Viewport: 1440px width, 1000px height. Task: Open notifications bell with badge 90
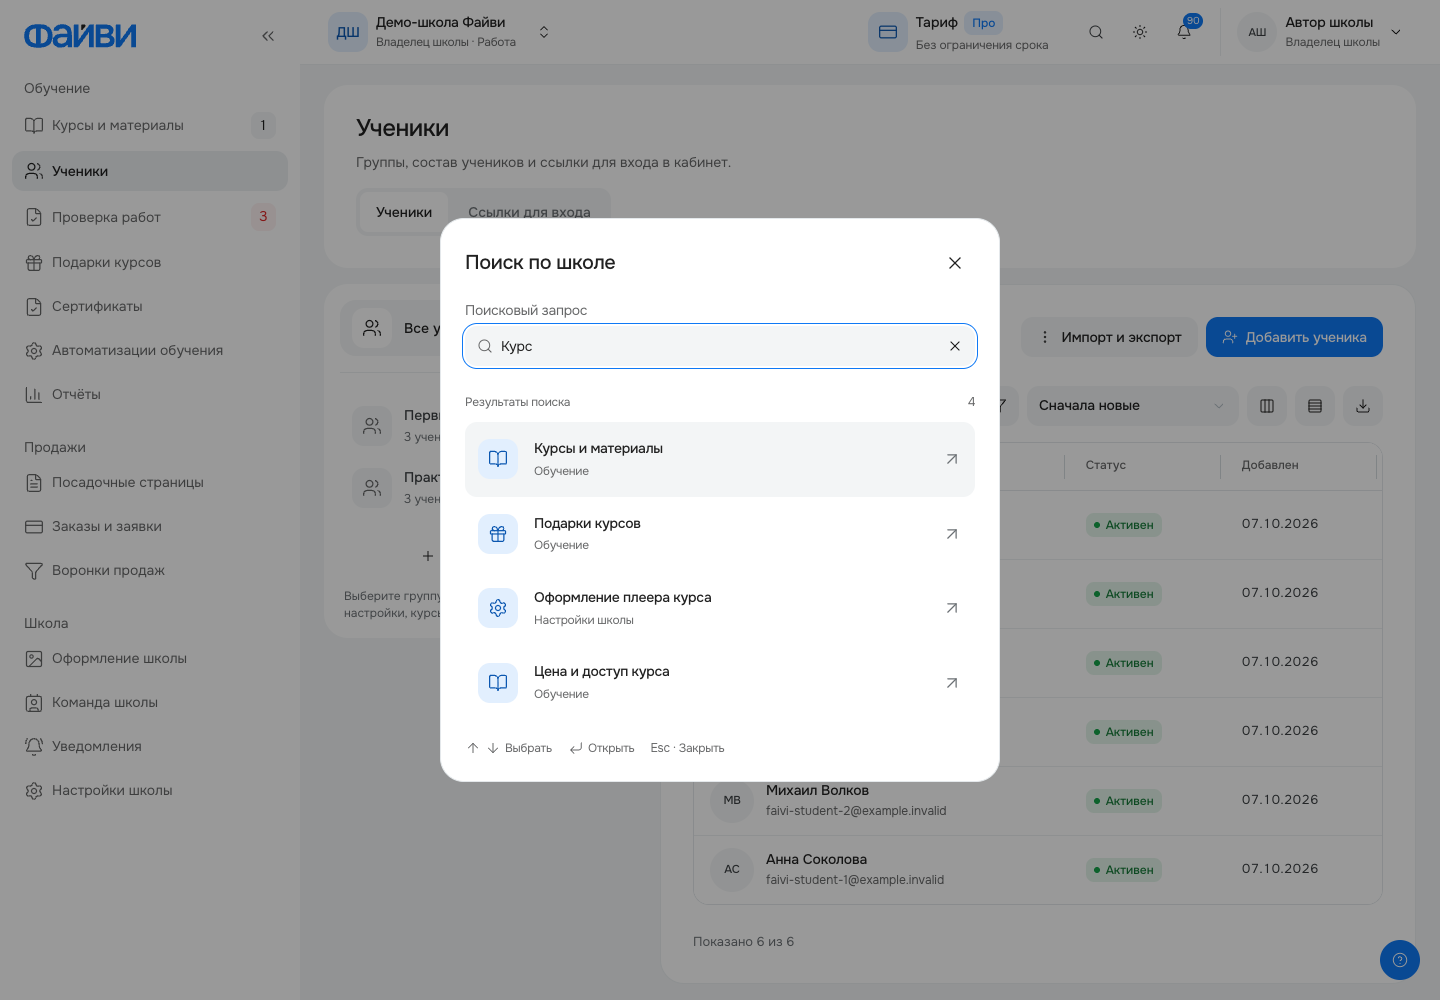pos(1184,32)
